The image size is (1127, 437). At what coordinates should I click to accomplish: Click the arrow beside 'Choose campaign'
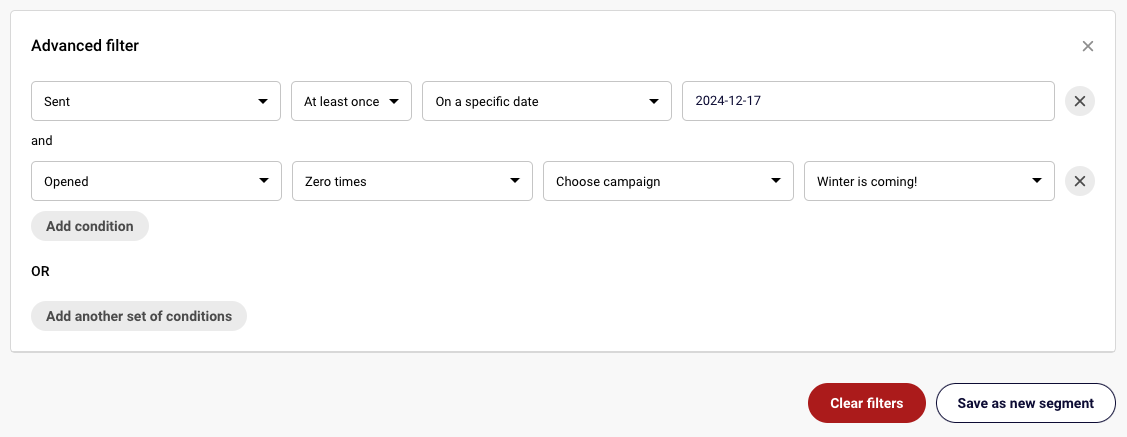click(x=775, y=181)
